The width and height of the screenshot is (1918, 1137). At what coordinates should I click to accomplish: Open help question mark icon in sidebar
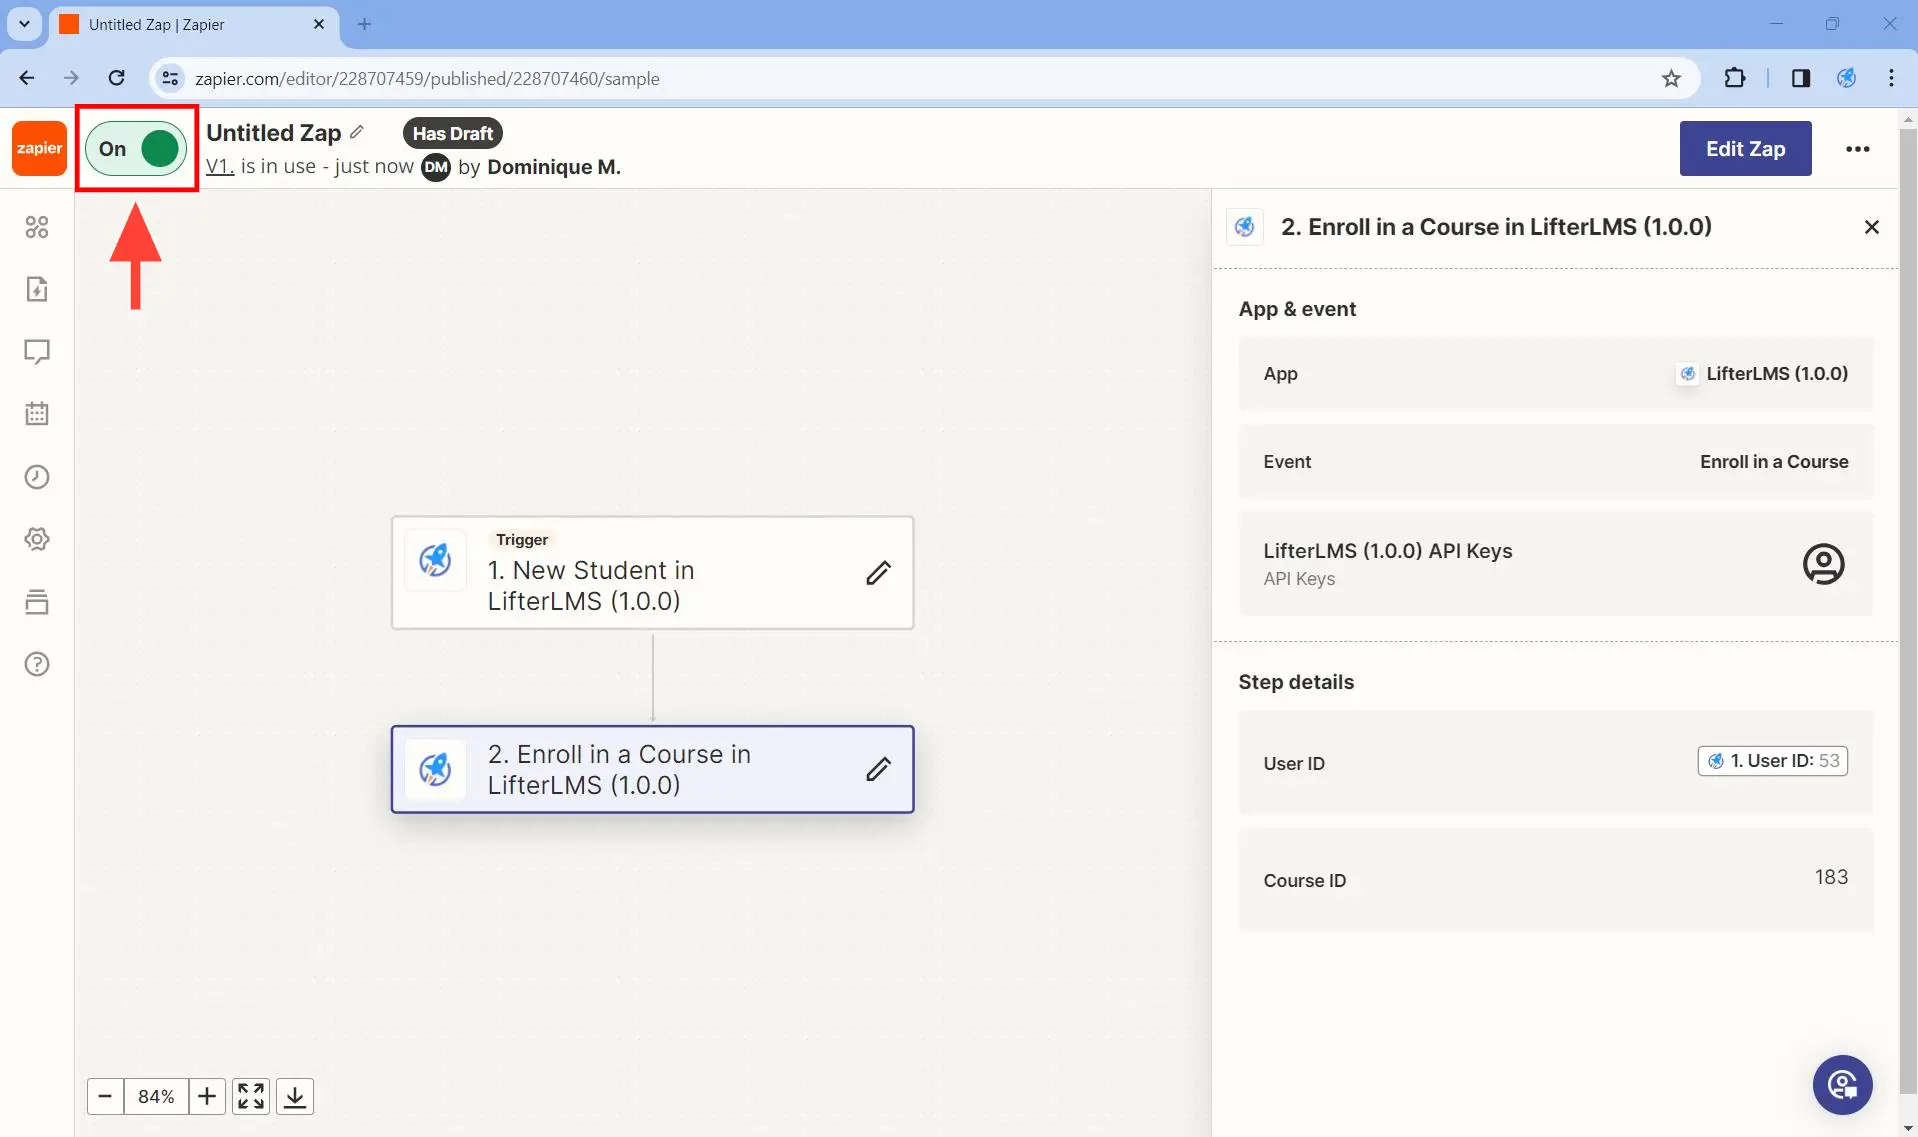coord(37,664)
